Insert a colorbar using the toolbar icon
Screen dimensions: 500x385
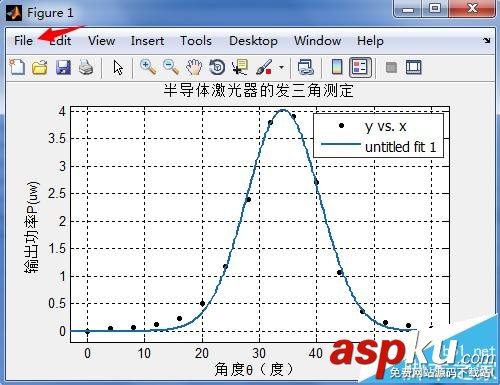pyautogui.click(x=337, y=67)
